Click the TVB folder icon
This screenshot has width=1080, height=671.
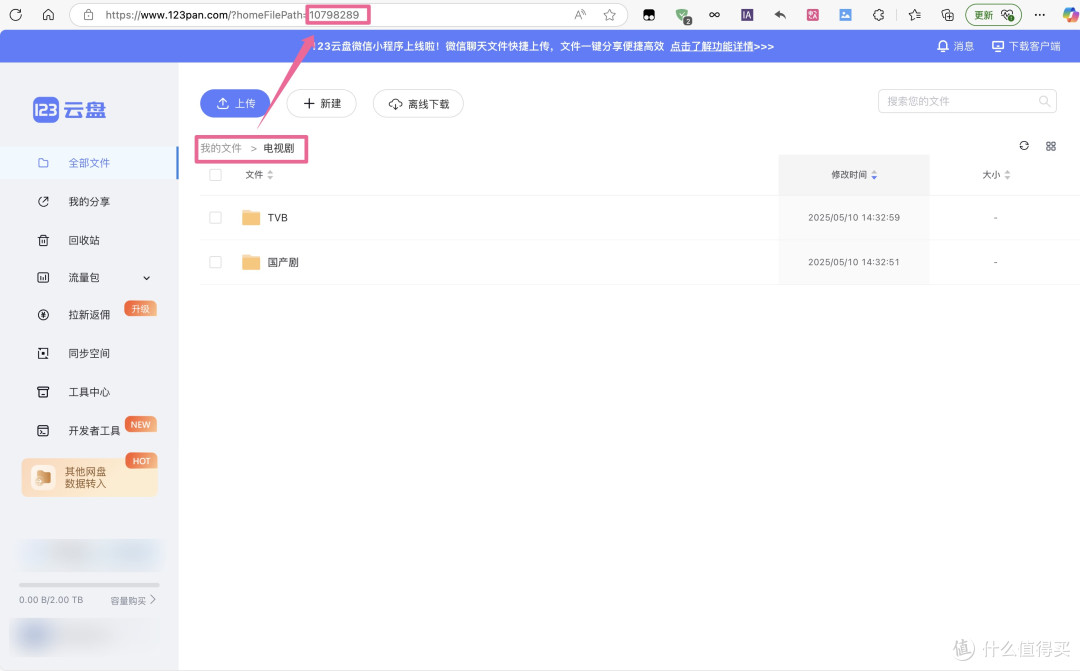[x=251, y=218]
